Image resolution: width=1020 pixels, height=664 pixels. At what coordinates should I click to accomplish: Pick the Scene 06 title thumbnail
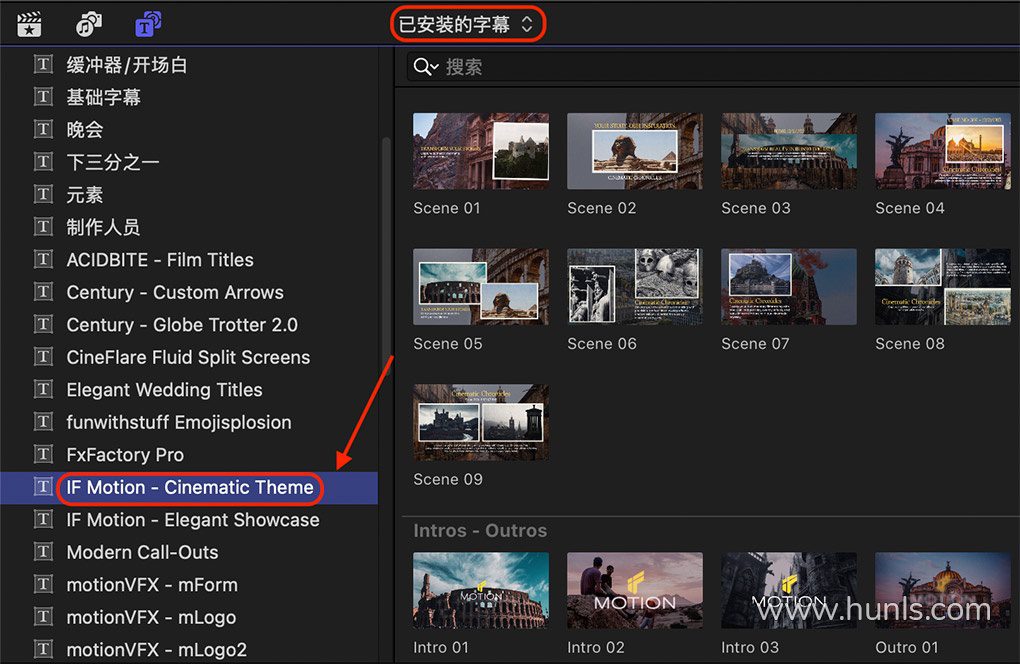[635, 287]
